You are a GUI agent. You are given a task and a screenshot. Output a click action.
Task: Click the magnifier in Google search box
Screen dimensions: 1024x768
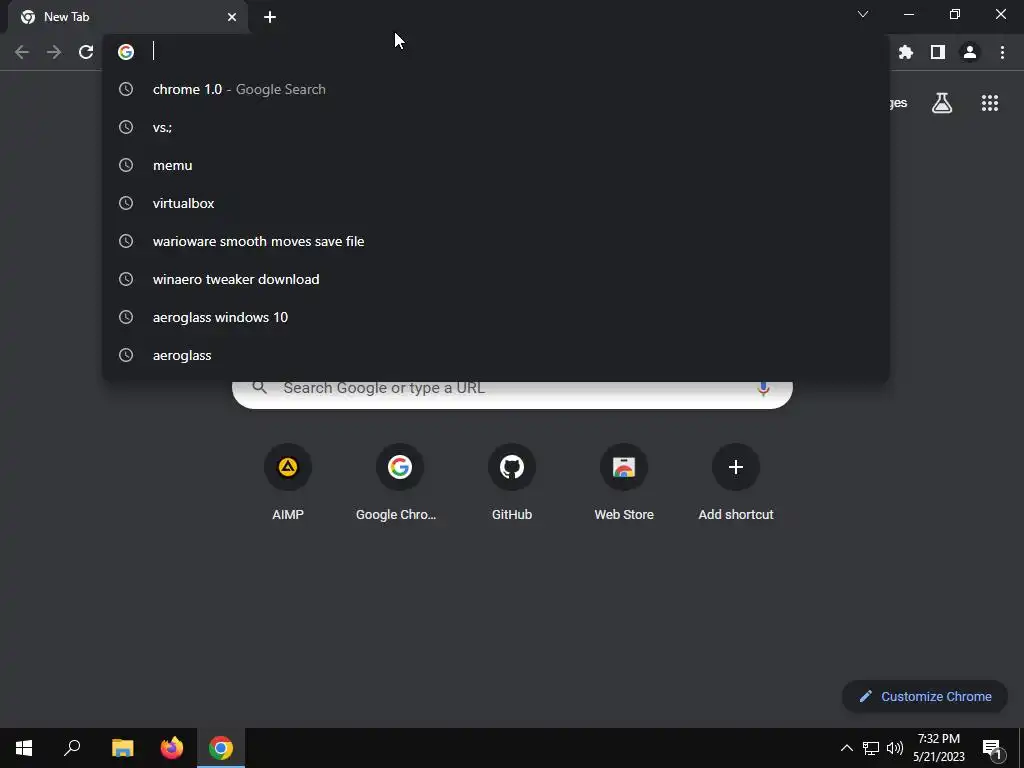[259, 387]
